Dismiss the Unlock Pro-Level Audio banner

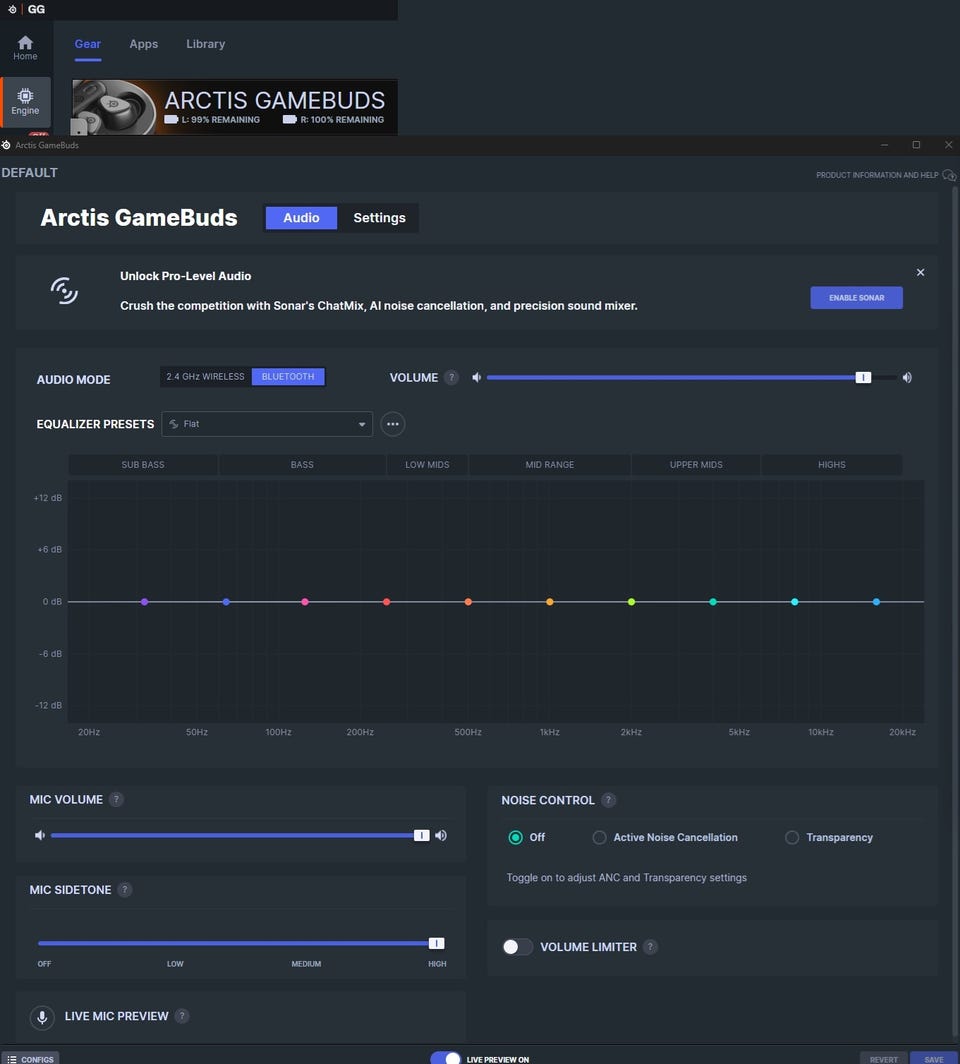tap(921, 272)
